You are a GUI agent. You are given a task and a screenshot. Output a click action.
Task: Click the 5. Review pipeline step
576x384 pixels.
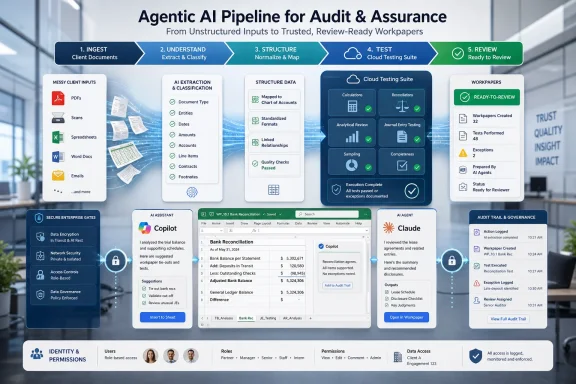[477, 53]
